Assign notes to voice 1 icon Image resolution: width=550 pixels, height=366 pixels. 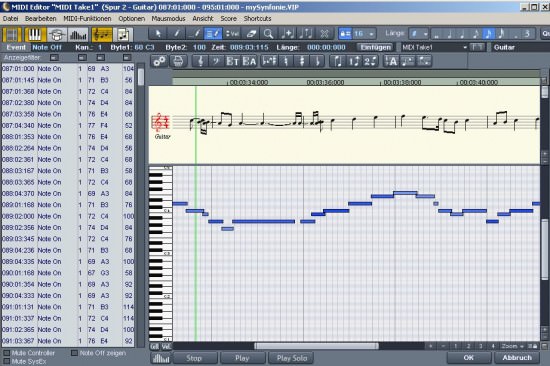pos(354,61)
